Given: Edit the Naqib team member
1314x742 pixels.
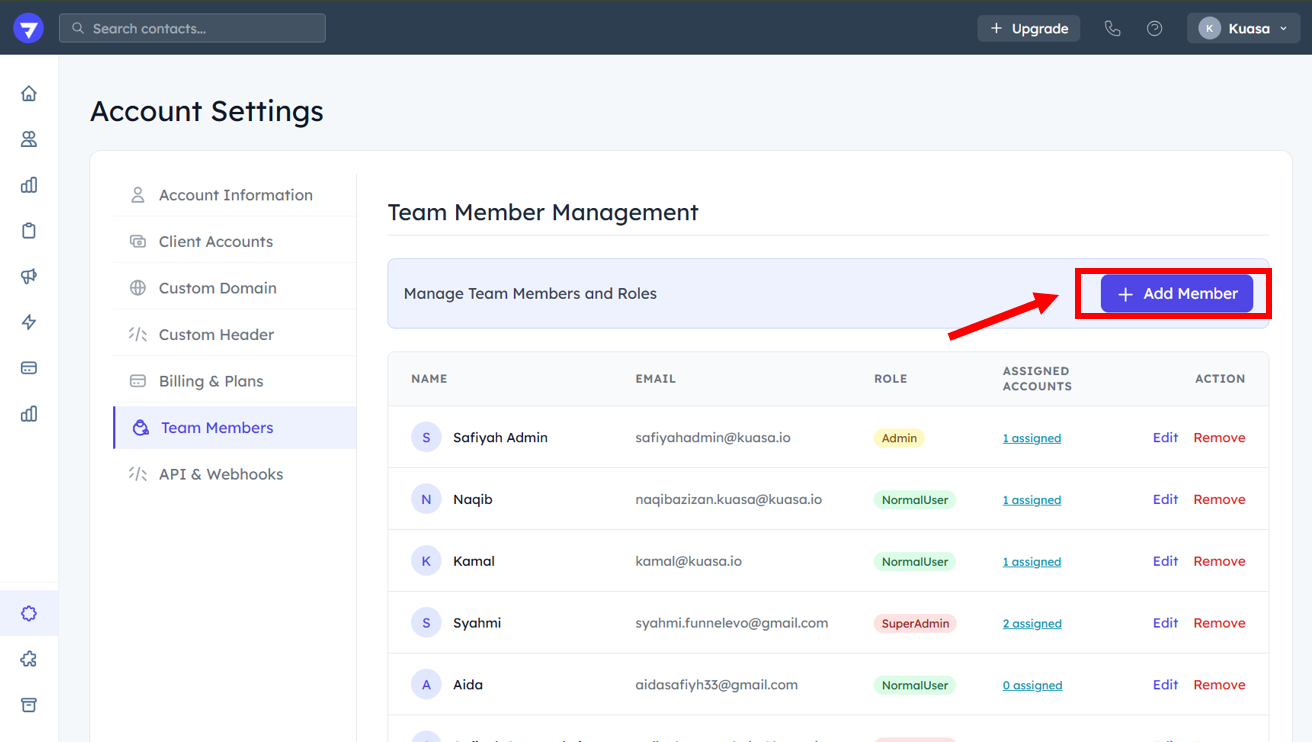Looking at the screenshot, I should click(x=1165, y=499).
